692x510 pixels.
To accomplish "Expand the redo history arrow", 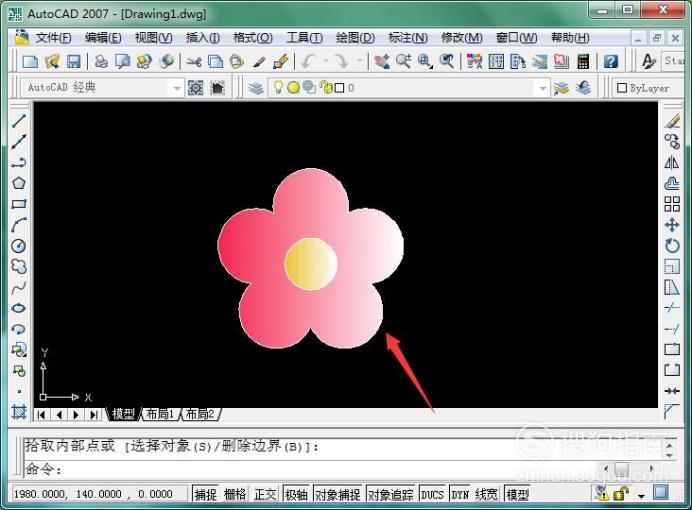I will pos(360,61).
